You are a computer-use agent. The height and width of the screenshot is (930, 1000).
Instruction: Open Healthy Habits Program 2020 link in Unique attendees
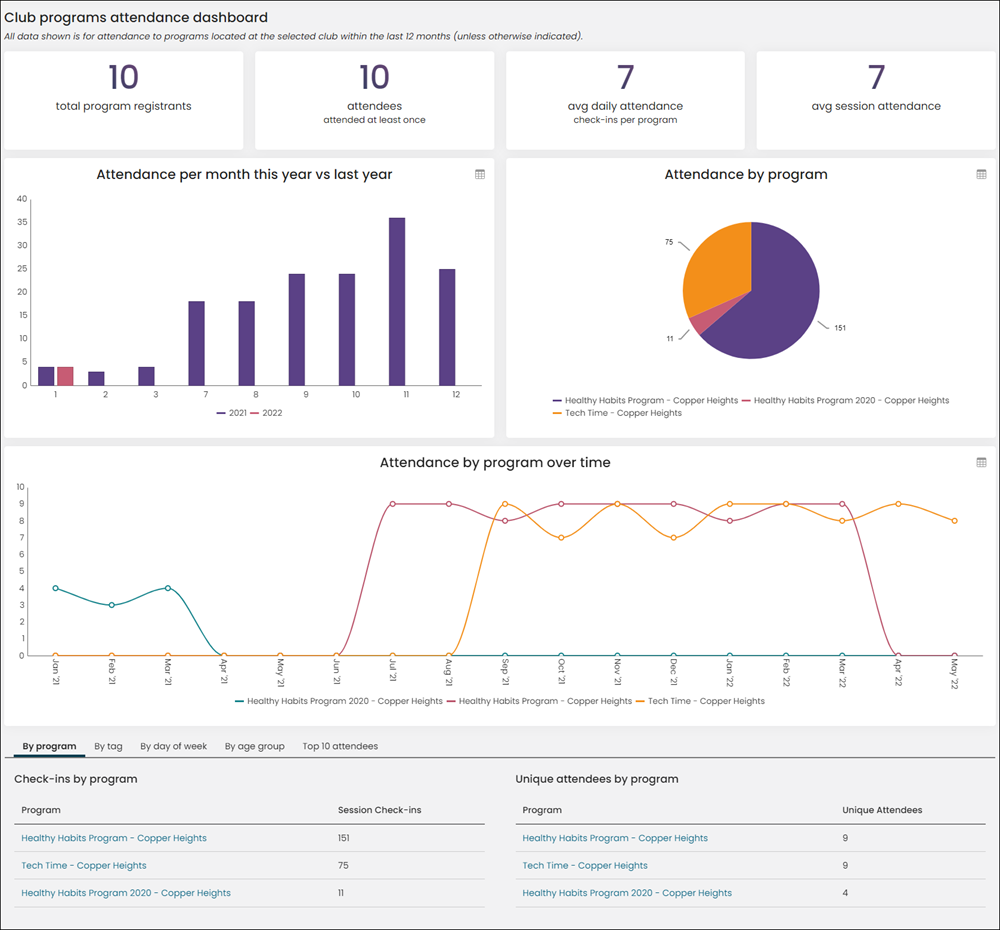(627, 893)
